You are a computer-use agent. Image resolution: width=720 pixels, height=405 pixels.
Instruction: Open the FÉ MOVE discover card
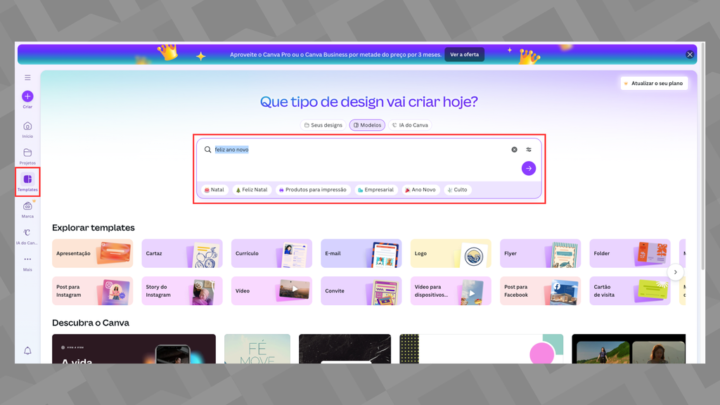click(257, 349)
